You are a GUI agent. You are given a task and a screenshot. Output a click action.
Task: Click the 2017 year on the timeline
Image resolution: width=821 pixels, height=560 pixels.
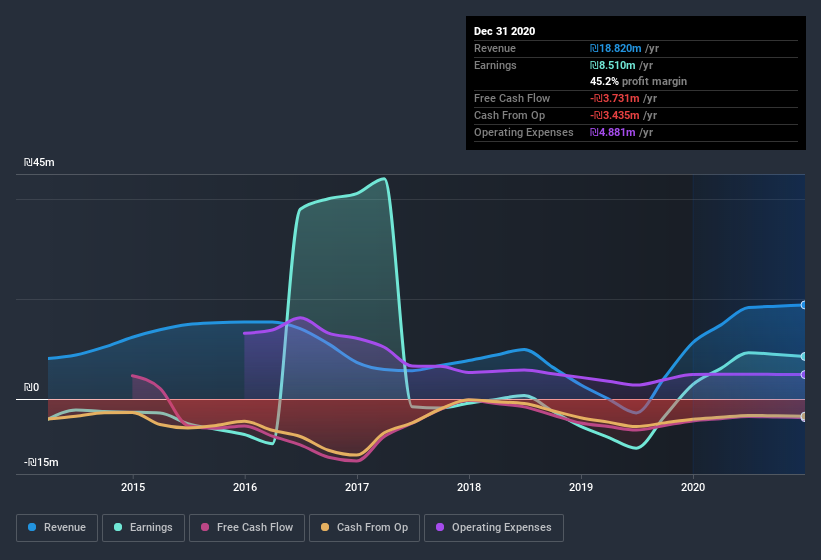(357, 487)
